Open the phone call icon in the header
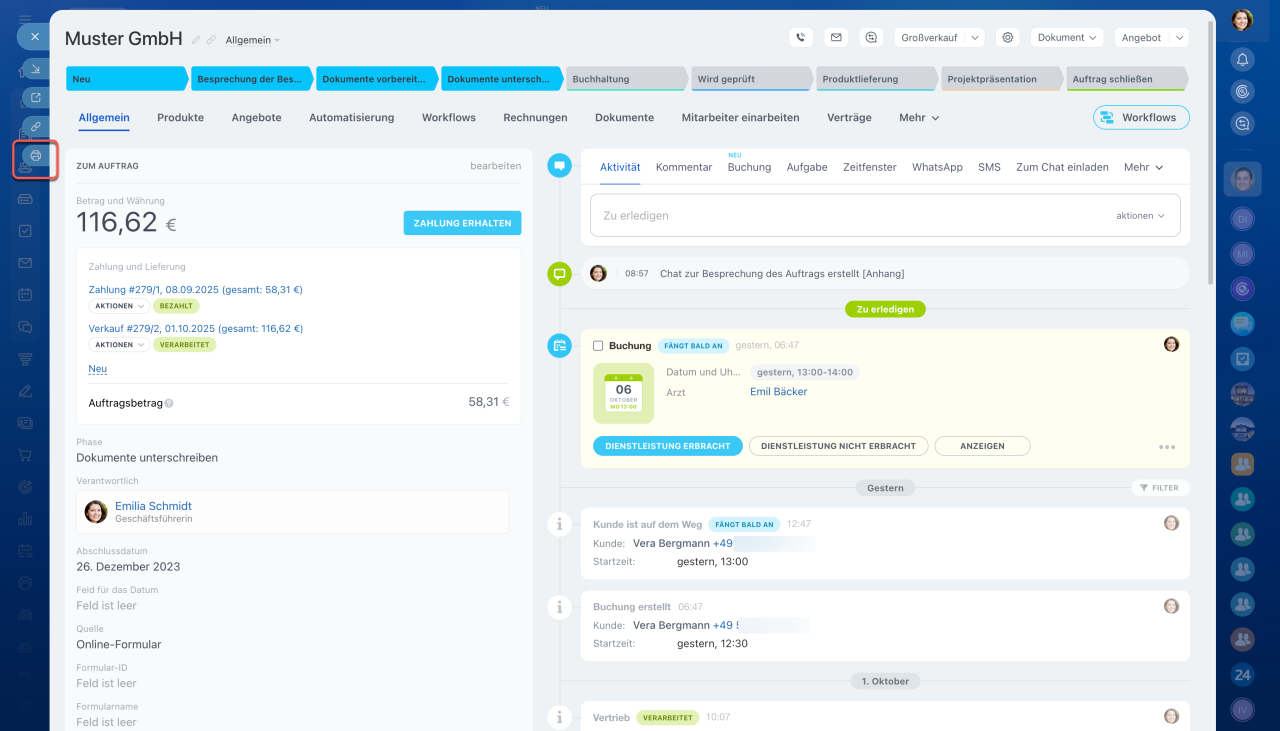 coord(800,38)
